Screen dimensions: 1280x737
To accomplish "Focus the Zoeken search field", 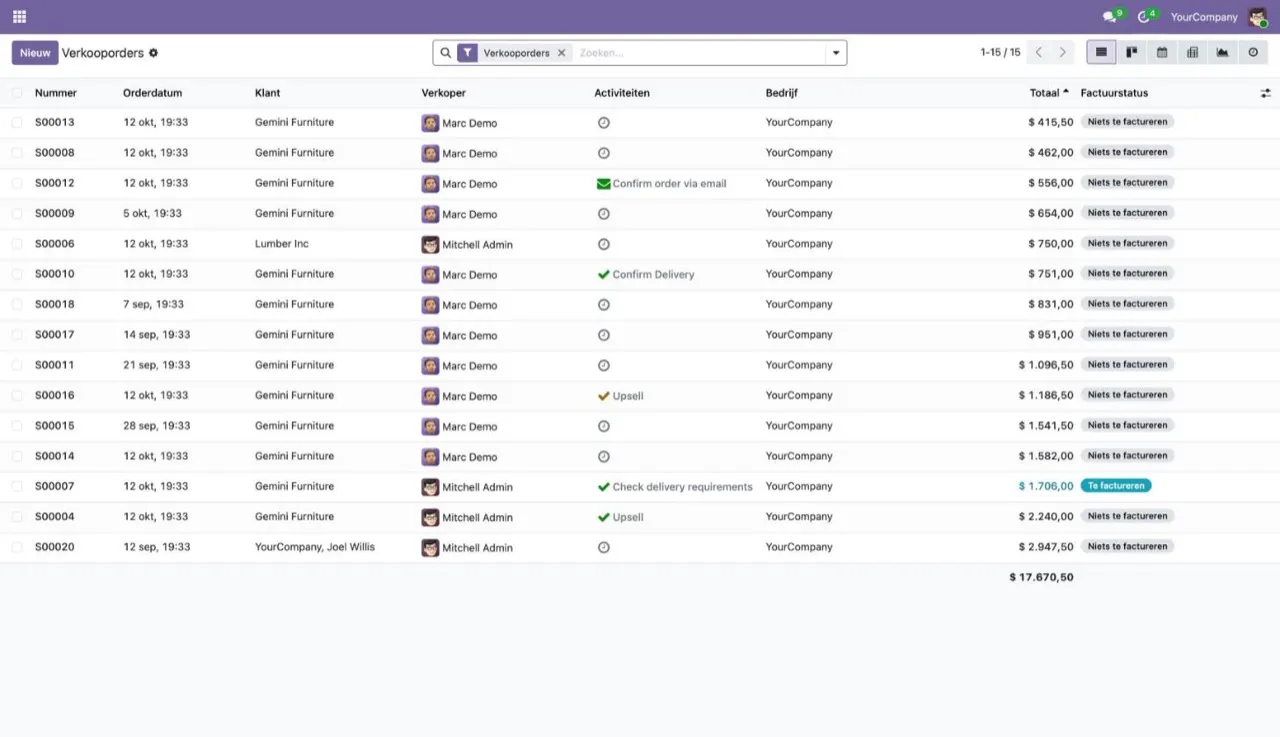I will tap(698, 53).
